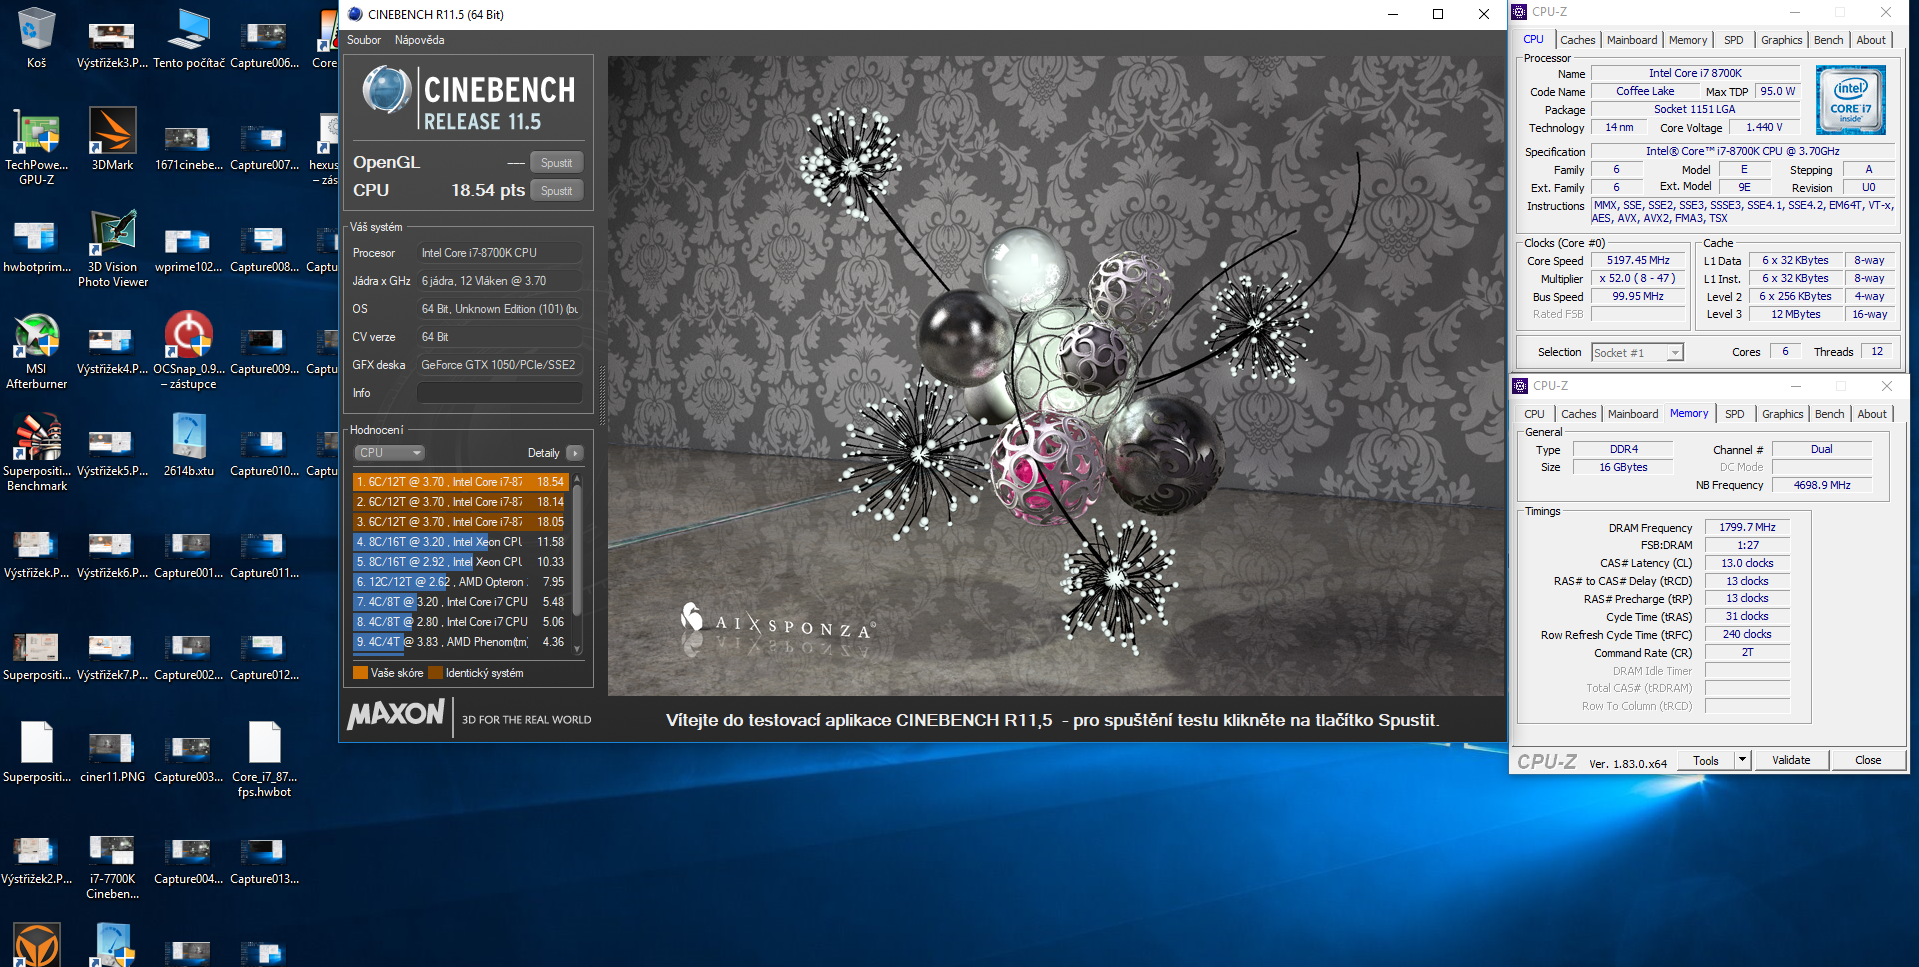Open the Soubor menu in Cinebench
Screen dimensions: 1919x967
click(x=364, y=40)
